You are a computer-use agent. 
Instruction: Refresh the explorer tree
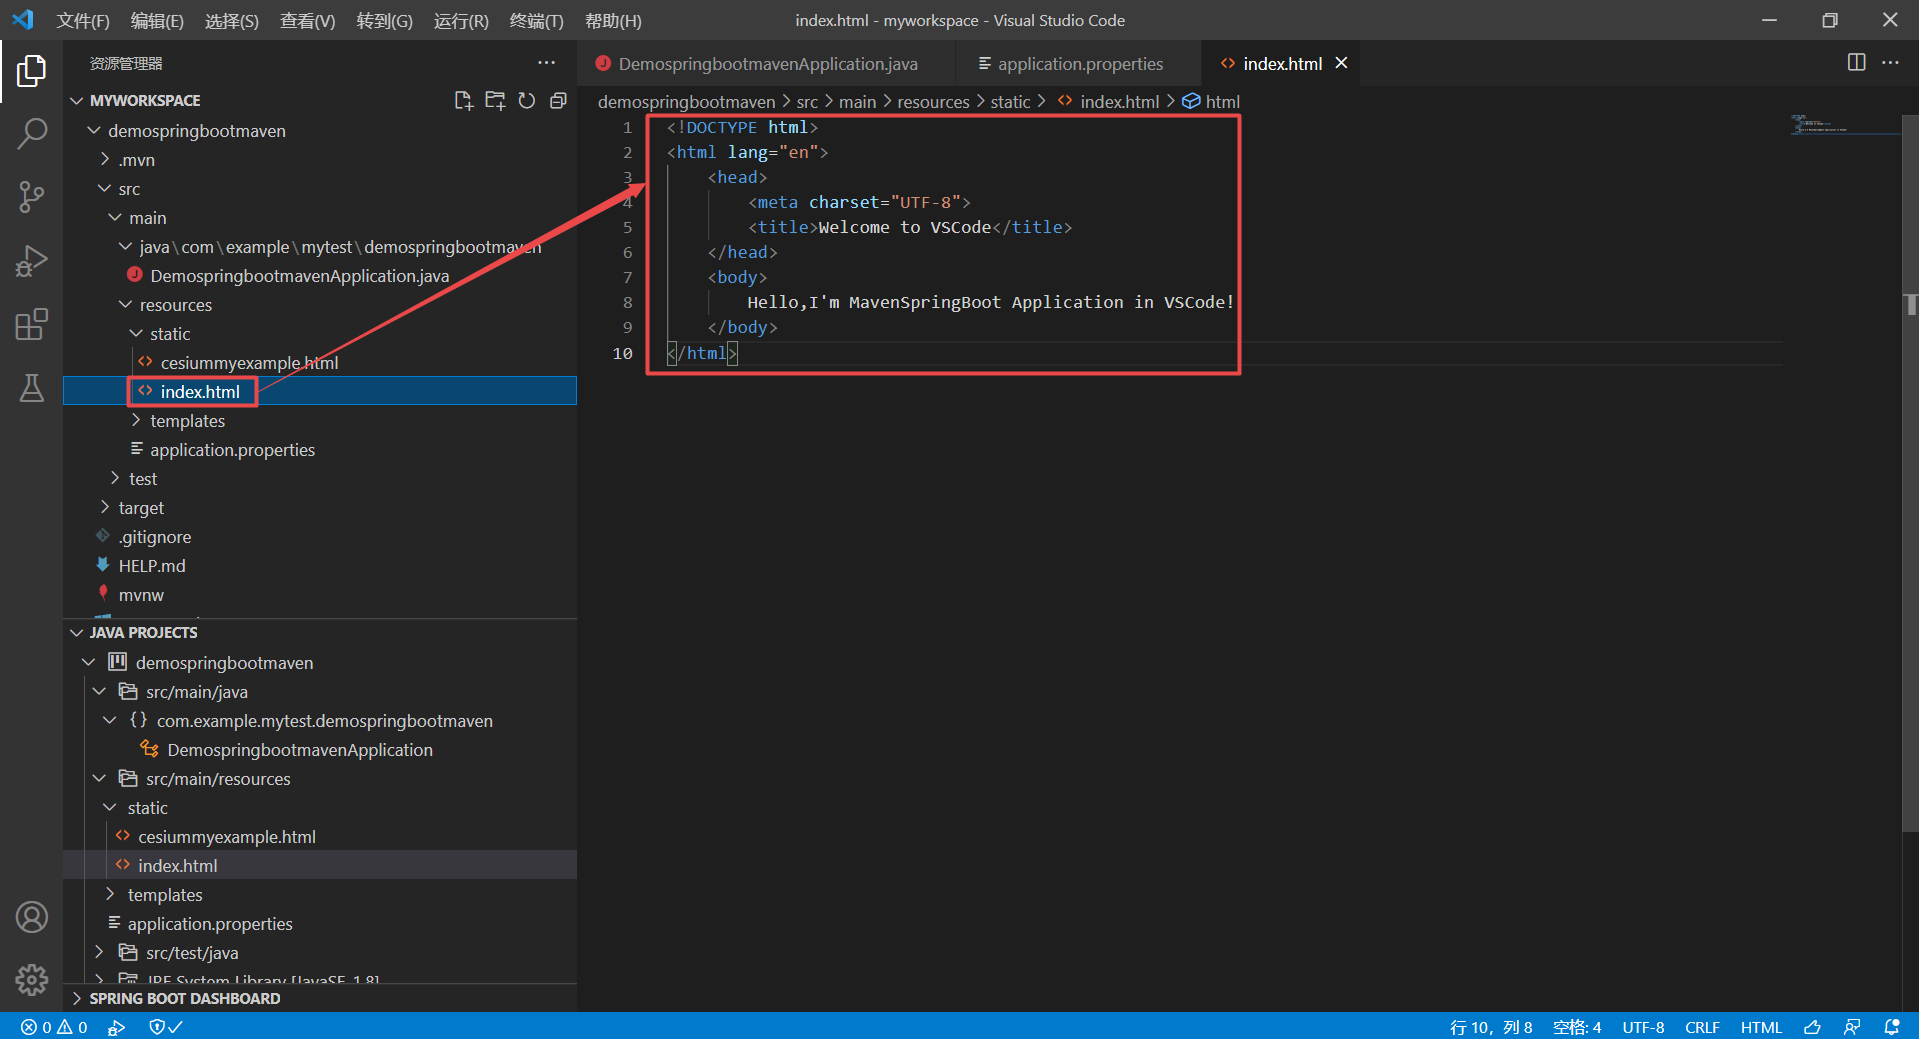pyautogui.click(x=527, y=100)
